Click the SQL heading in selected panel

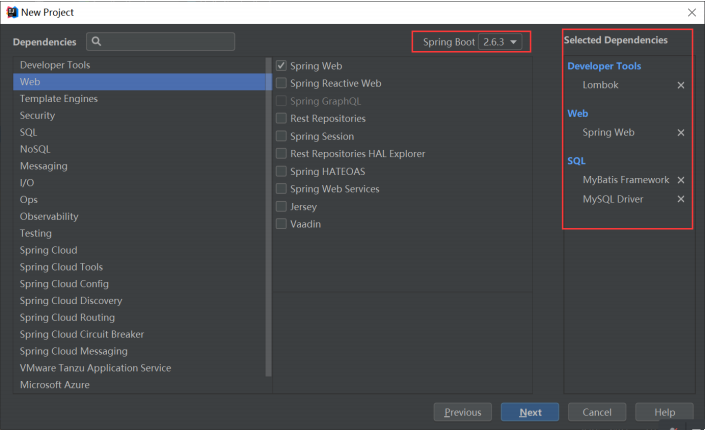pos(576,161)
